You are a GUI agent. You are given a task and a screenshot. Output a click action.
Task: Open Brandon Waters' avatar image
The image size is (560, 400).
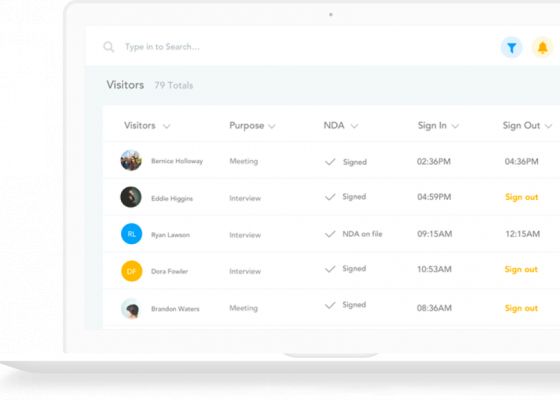[131, 308]
